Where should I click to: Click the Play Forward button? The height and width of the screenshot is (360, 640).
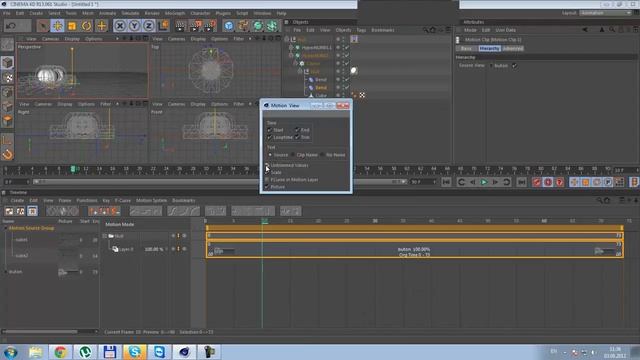(484, 182)
